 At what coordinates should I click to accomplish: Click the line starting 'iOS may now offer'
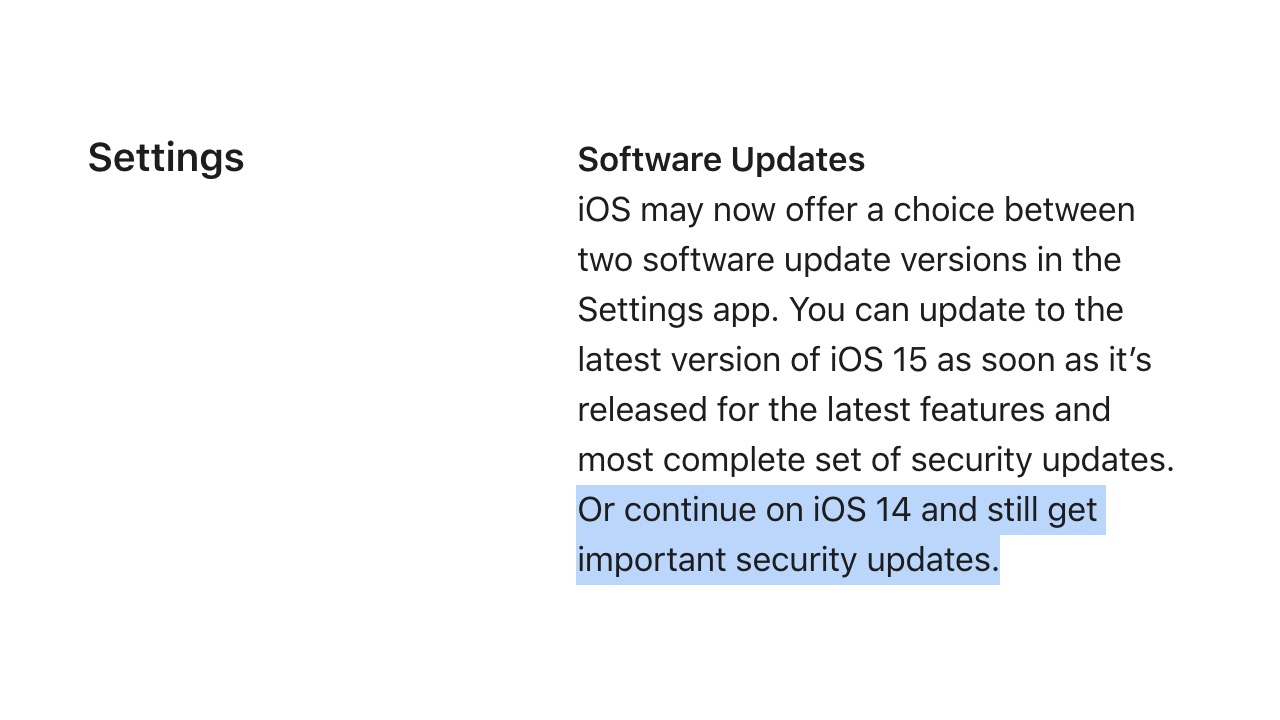[856, 210]
